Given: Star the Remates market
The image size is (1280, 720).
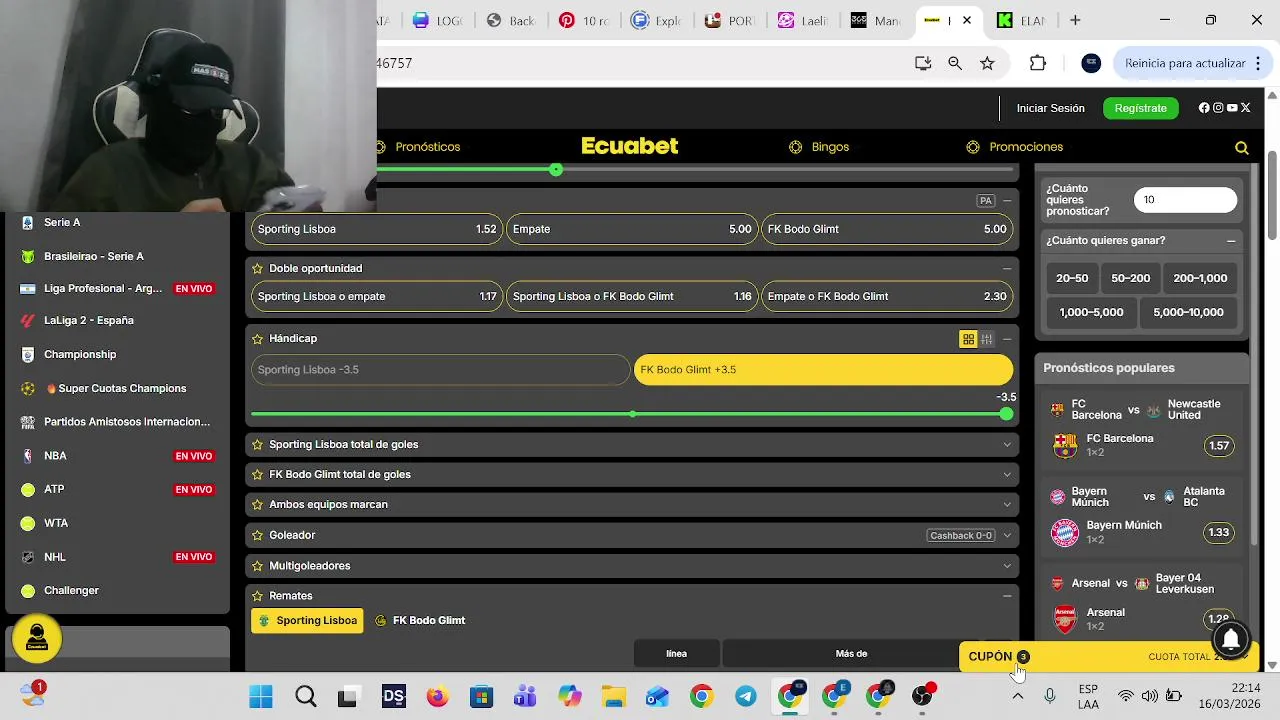Looking at the screenshot, I should [258, 595].
